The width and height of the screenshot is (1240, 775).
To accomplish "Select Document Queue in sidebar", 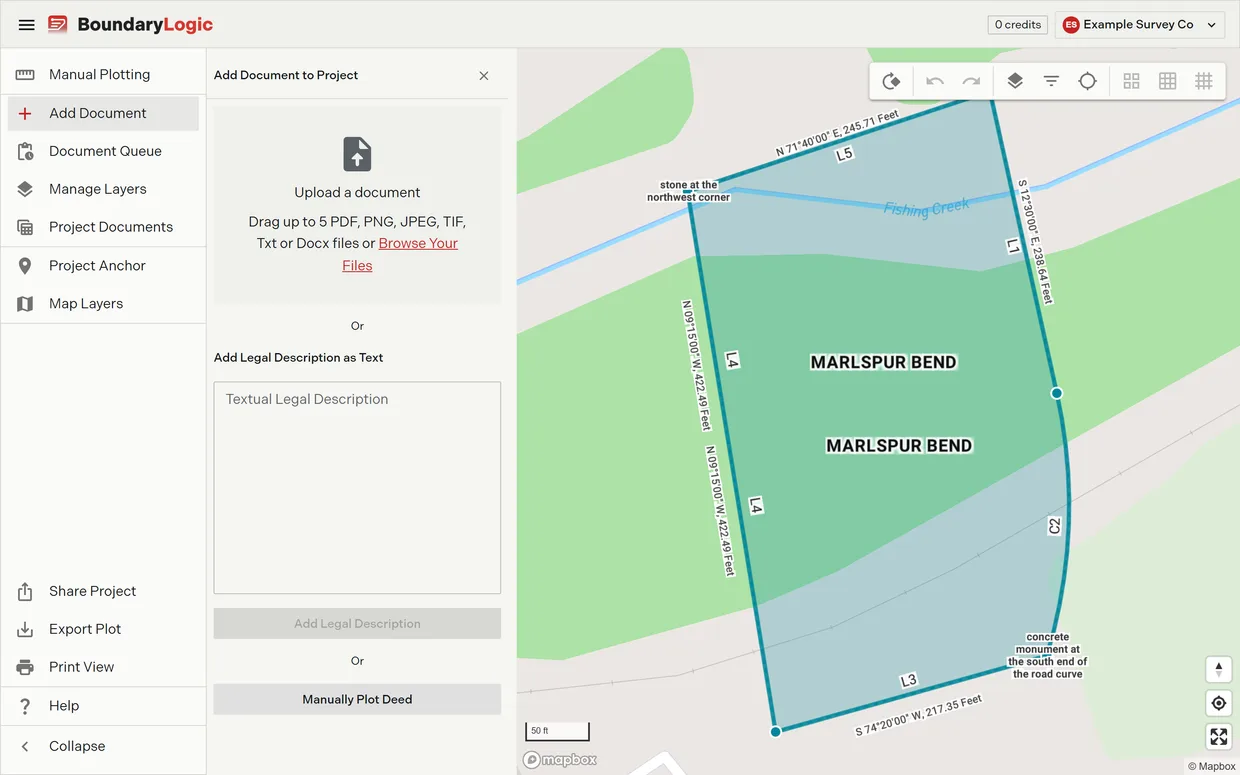I will tap(103, 151).
